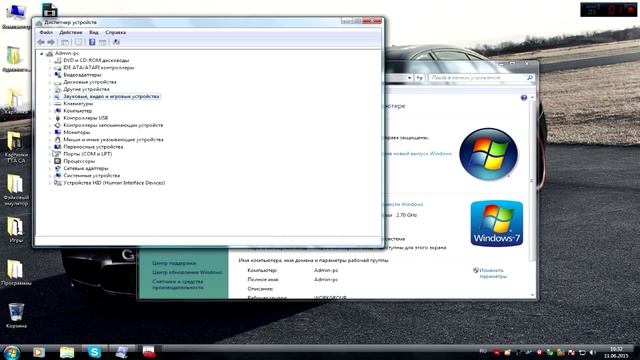Open the Справка menu

pos(116,32)
